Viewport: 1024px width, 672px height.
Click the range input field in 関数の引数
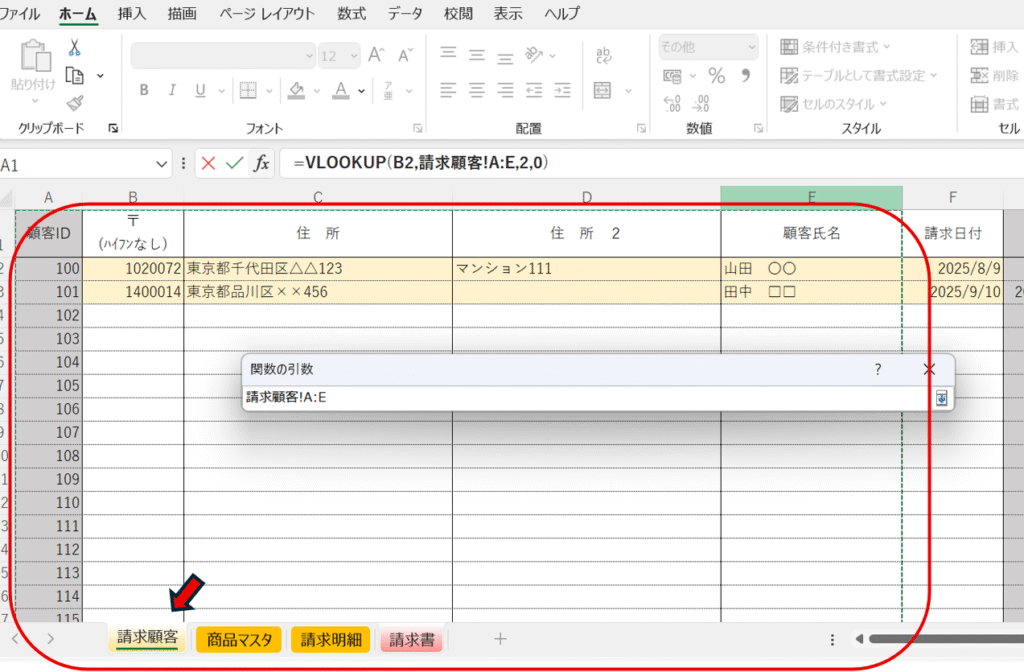point(585,398)
